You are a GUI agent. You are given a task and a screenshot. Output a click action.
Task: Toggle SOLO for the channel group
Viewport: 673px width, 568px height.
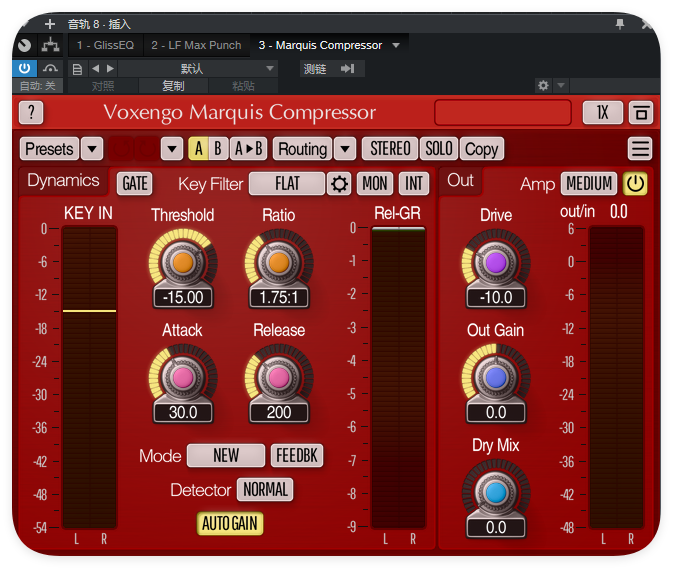click(439, 149)
